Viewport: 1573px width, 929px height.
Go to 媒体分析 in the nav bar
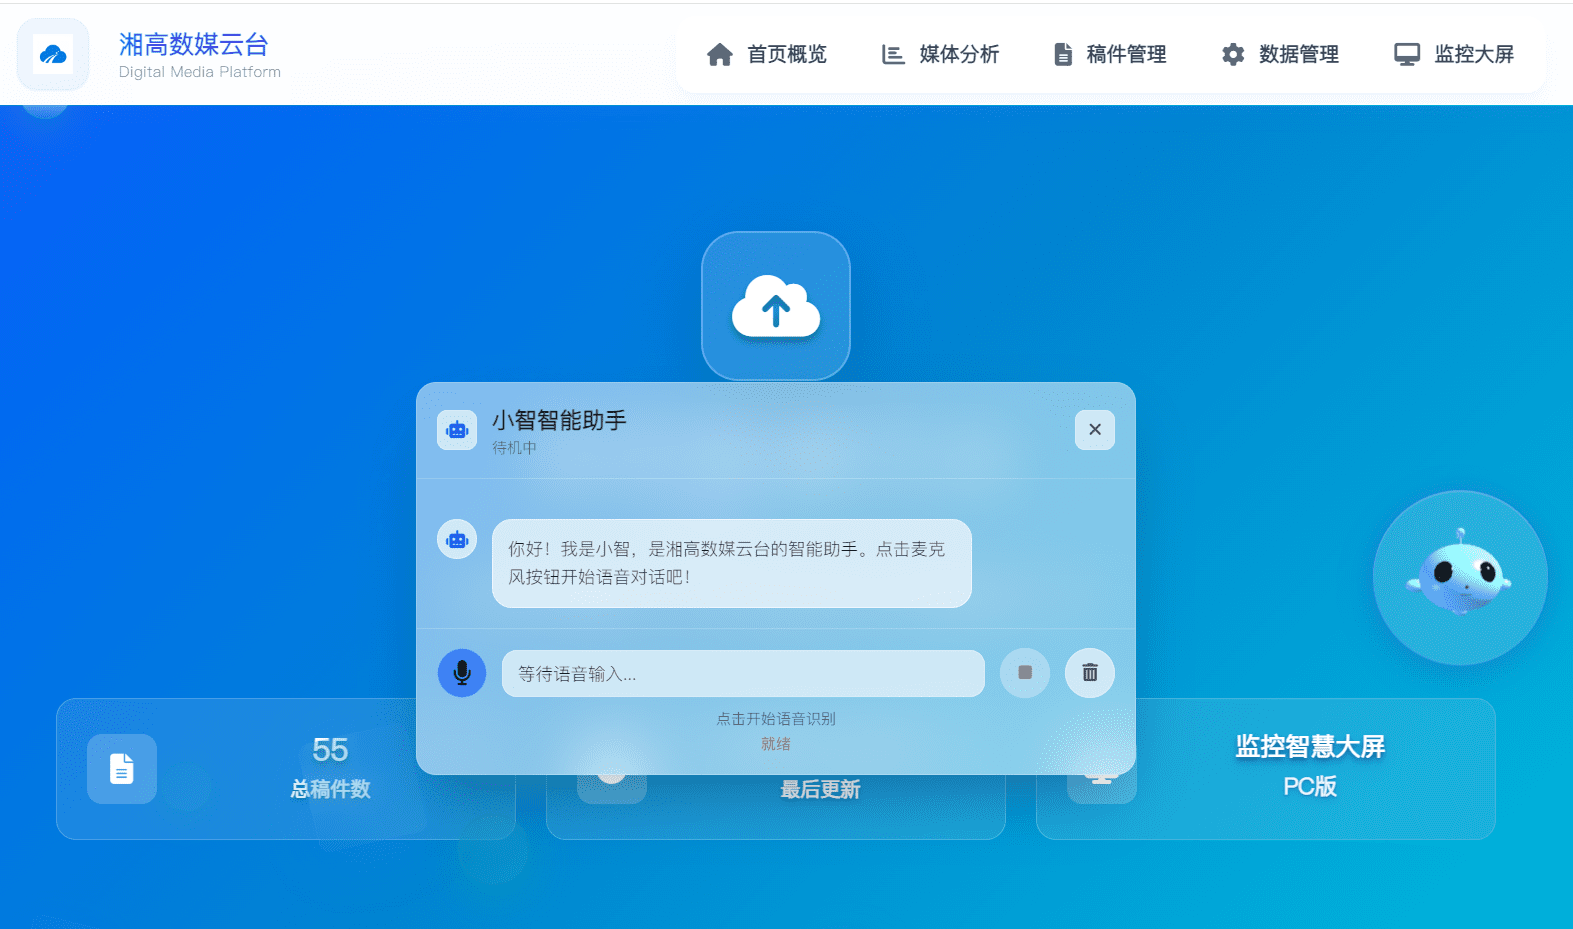pos(940,55)
